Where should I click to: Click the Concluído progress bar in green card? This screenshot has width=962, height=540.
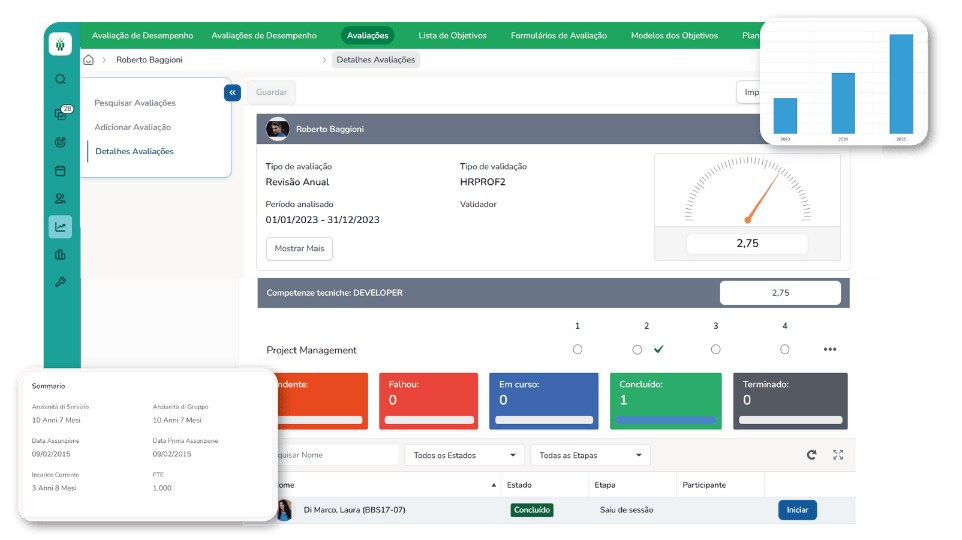[x=665, y=420]
